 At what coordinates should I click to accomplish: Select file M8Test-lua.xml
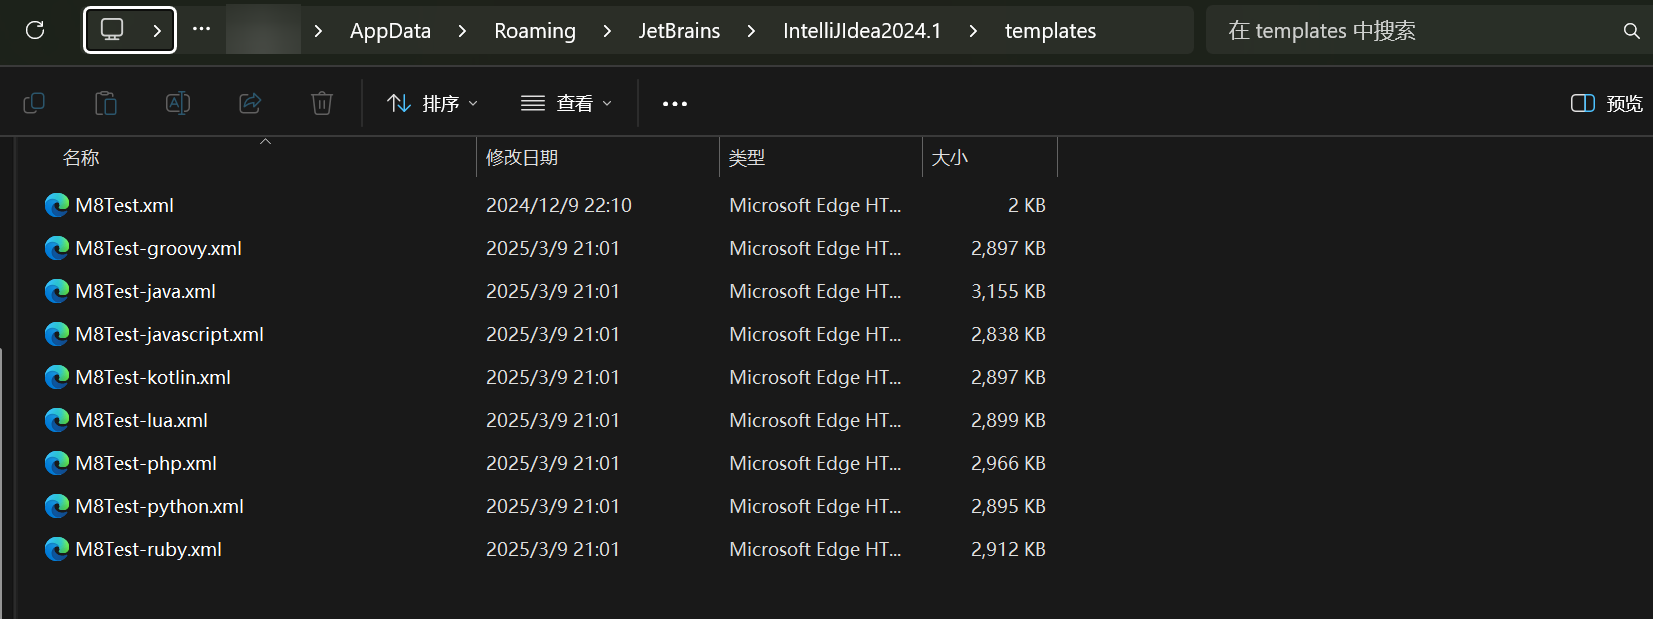pyautogui.click(x=141, y=420)
